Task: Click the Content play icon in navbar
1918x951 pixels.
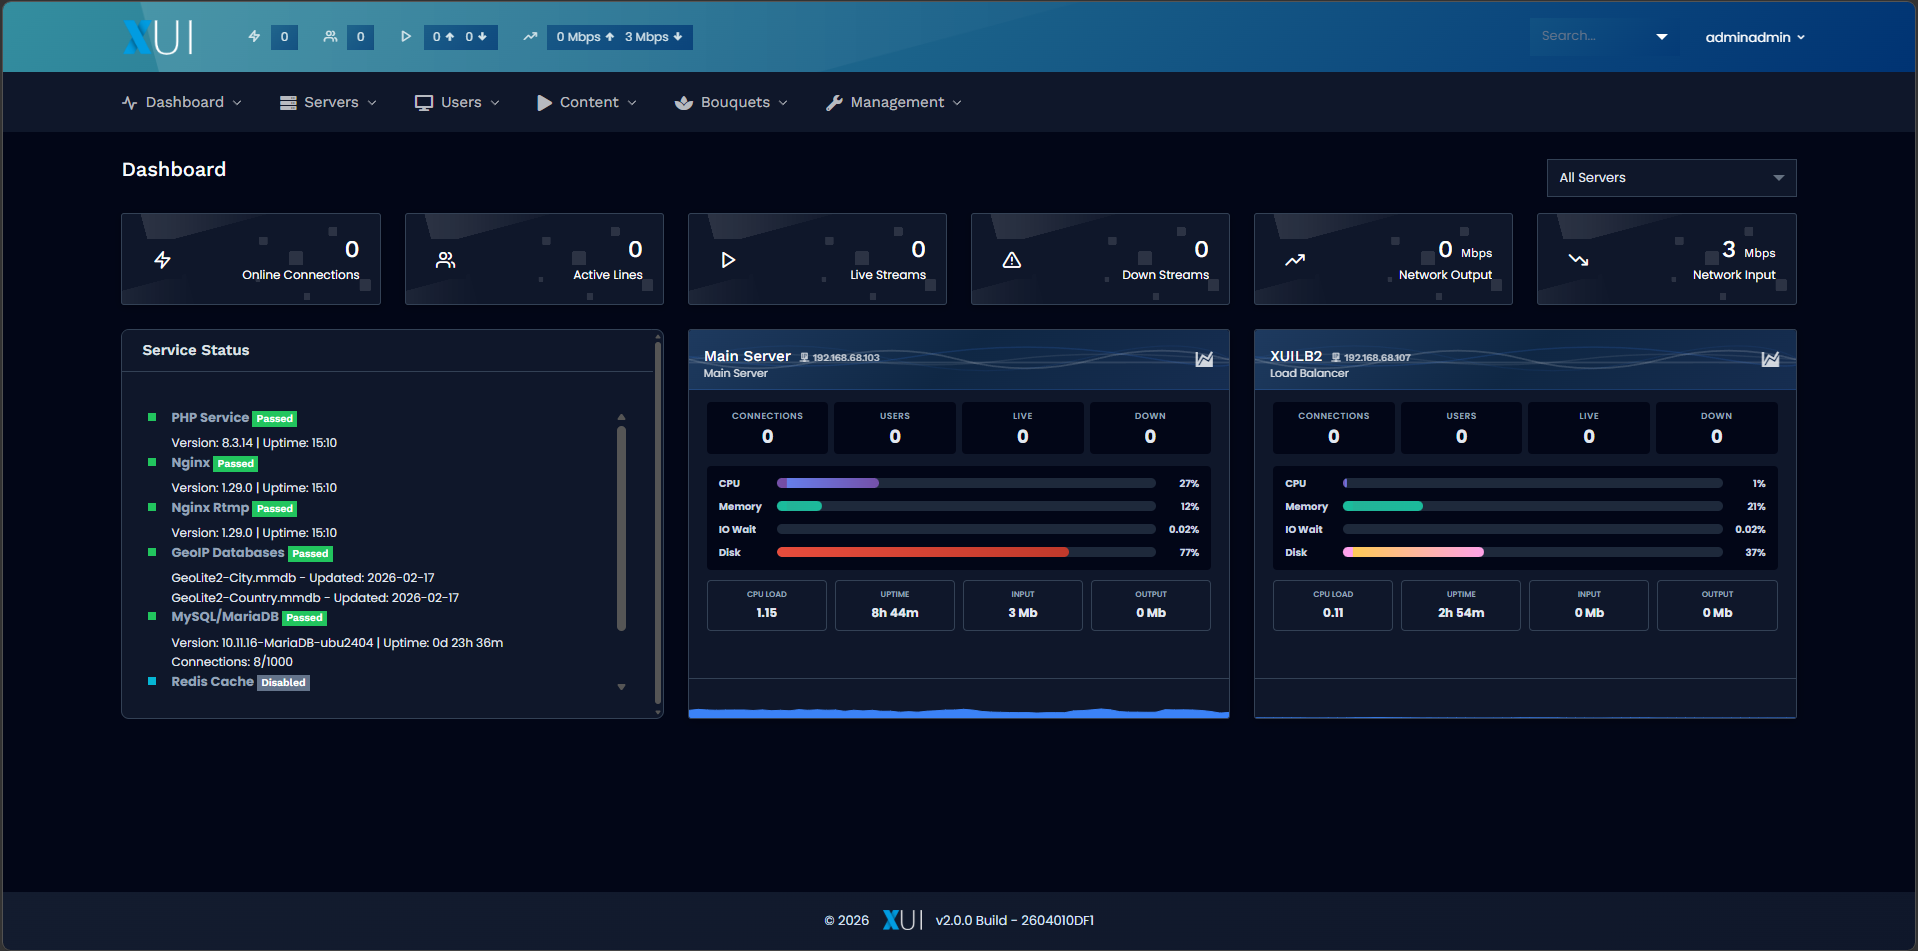Action: (x=544, y=102)
